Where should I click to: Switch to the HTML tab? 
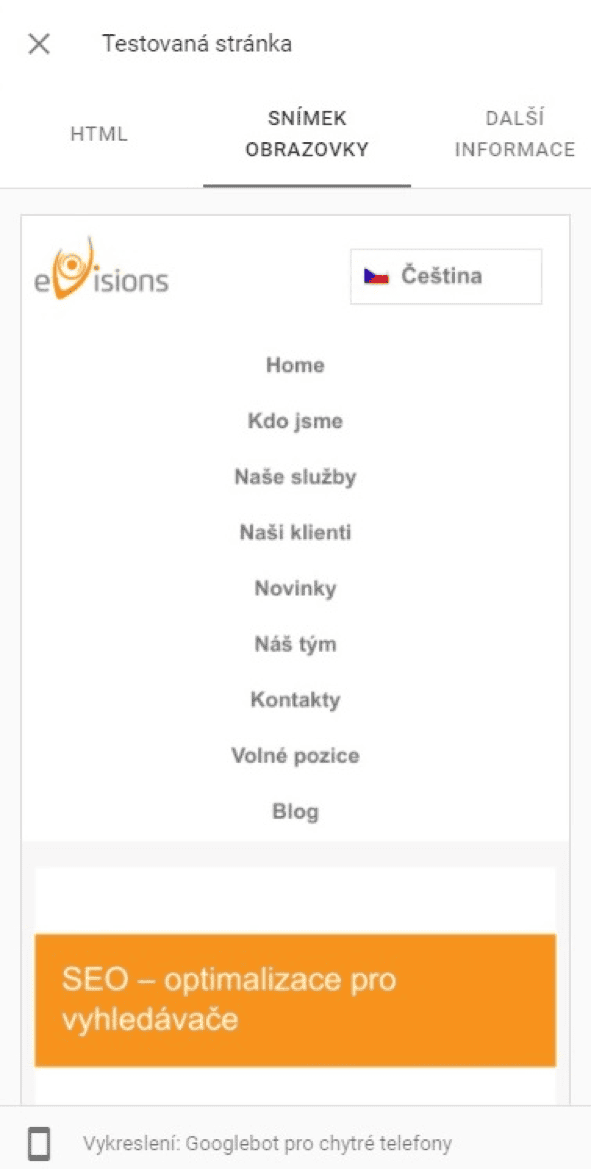99,134
